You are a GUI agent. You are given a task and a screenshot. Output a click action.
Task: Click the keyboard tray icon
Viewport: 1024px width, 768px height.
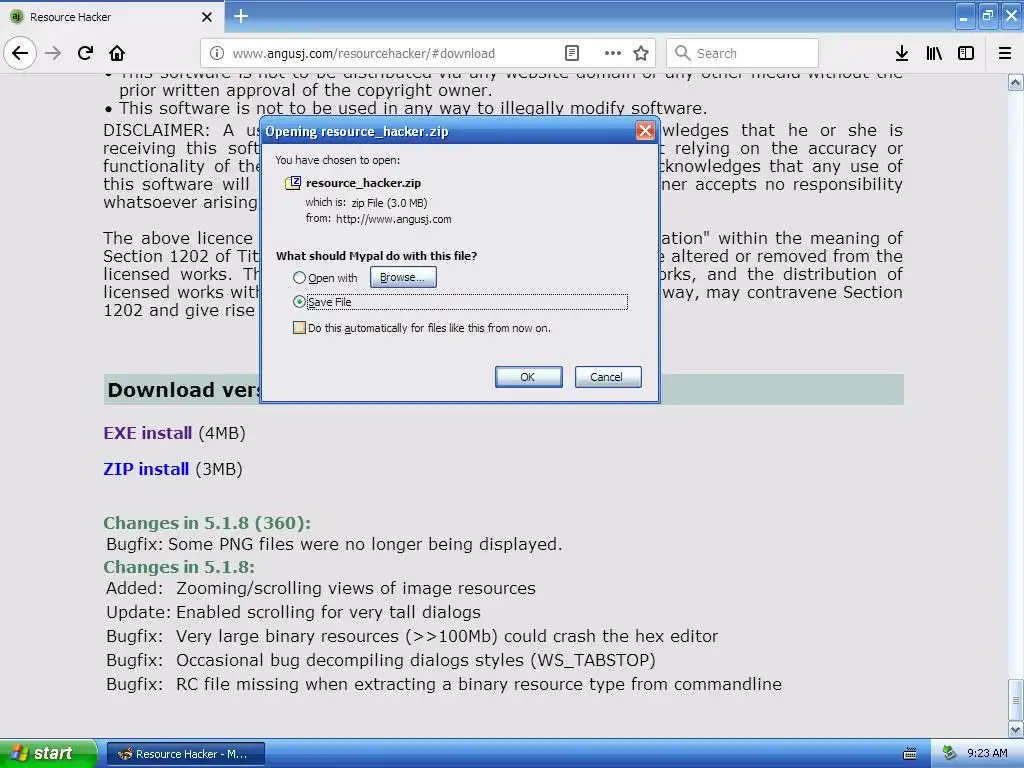coord(909,754)
